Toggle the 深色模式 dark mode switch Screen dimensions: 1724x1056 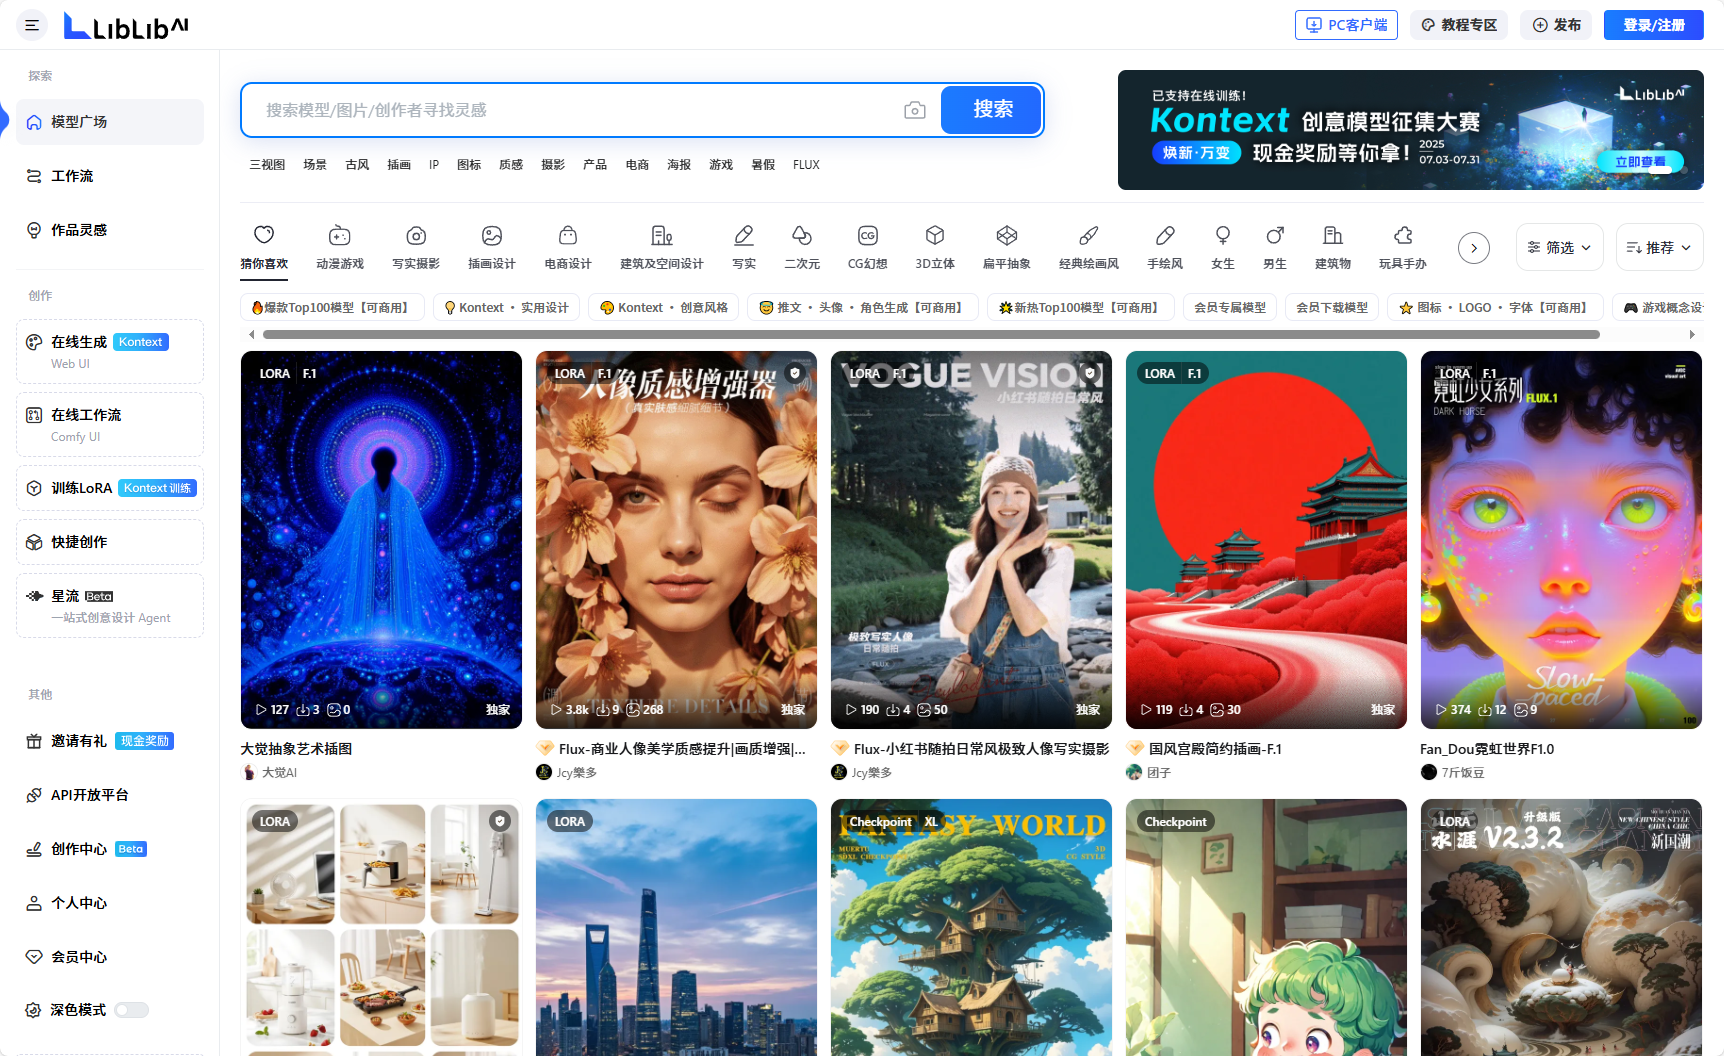(x=131, y=1010)
